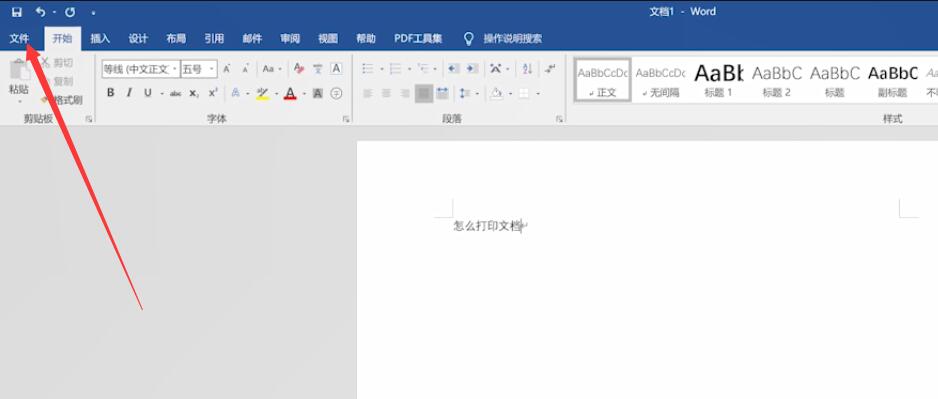Open the underline style dropdown arrow
Image resolution: width=938 pixels, height=399 pixels.
tap(162, 93)
